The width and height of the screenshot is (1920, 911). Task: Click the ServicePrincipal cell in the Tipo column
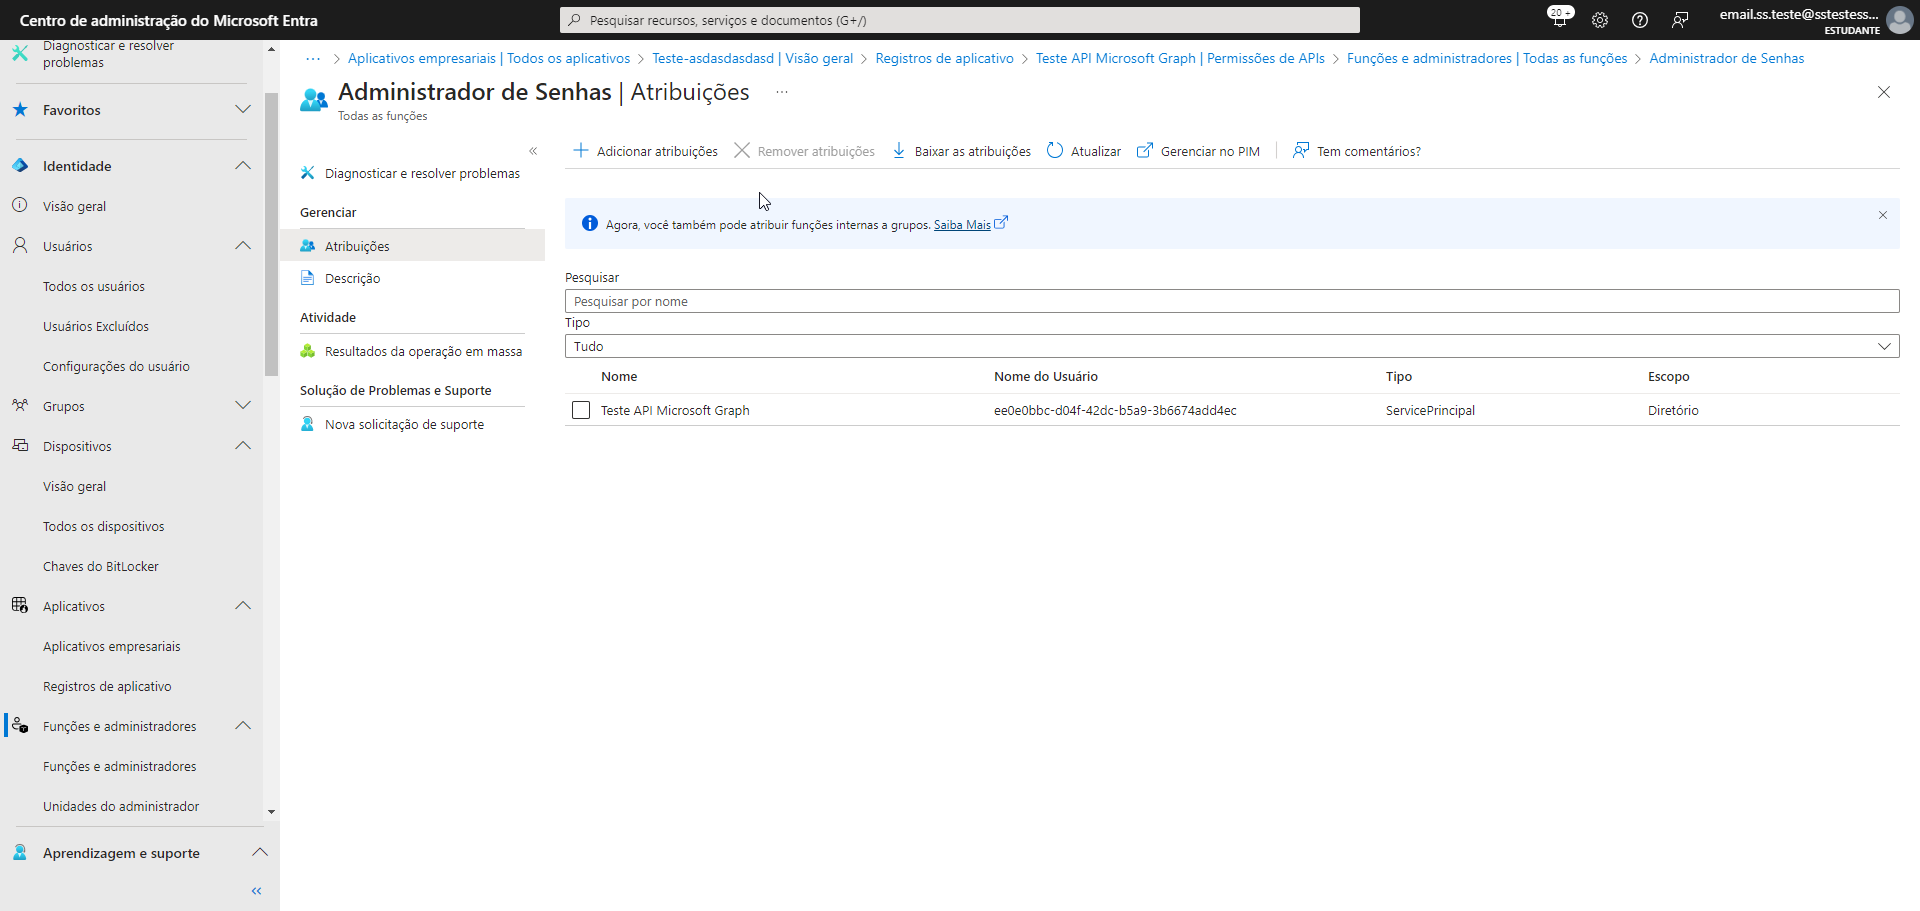coord(1430,410)
